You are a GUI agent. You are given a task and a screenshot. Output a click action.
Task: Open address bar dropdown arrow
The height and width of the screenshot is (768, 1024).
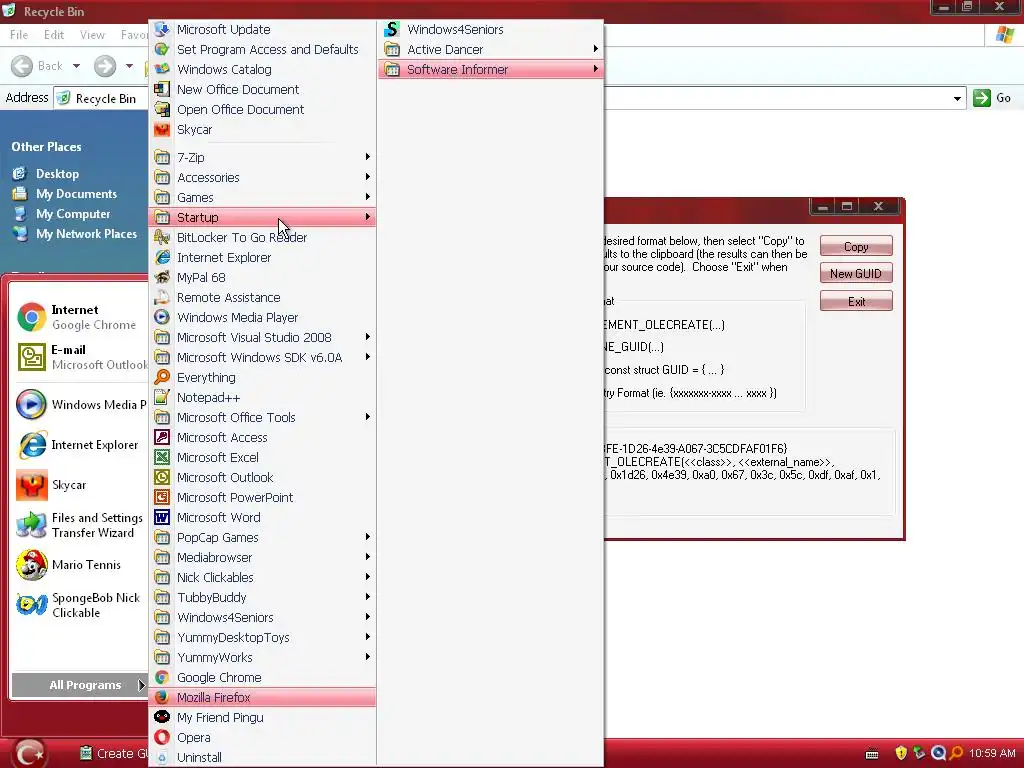[957, 99]
